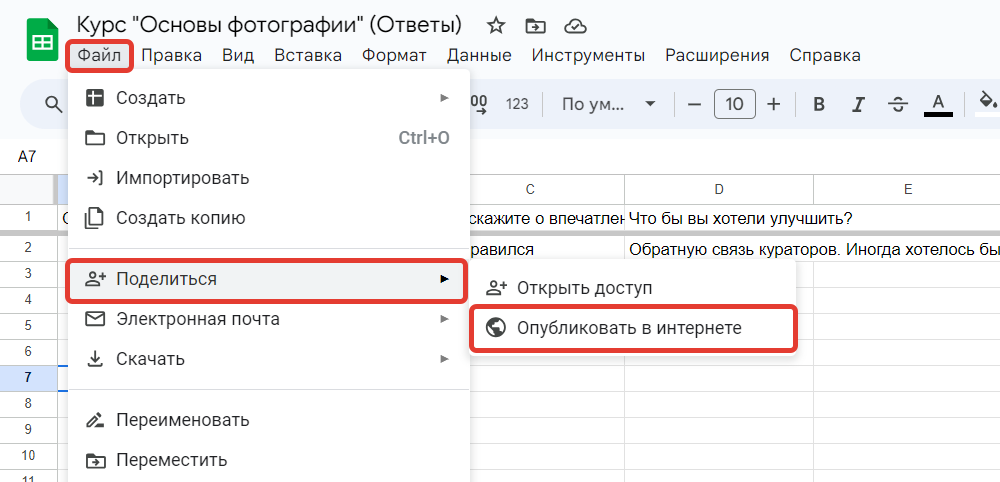Toggle italic formatting
The image size is (1000, 482).
click(x=858, y=104)
